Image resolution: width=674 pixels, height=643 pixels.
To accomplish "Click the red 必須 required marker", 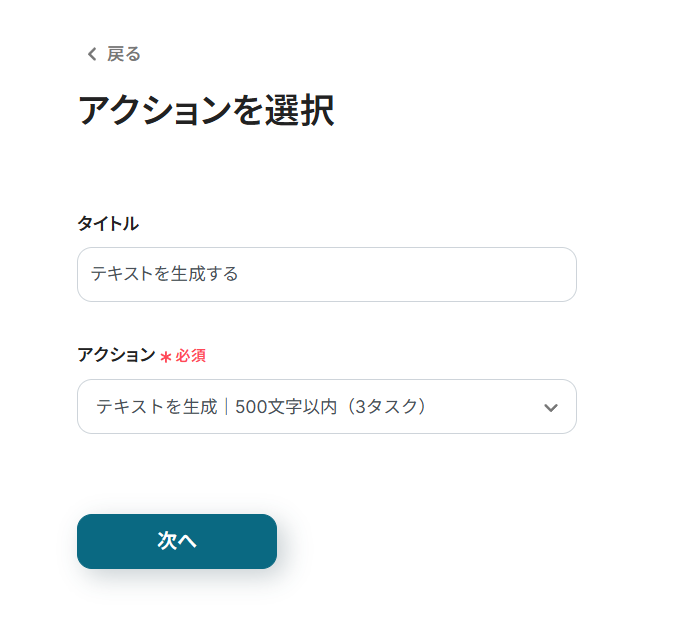I will [x=191, y=356].
